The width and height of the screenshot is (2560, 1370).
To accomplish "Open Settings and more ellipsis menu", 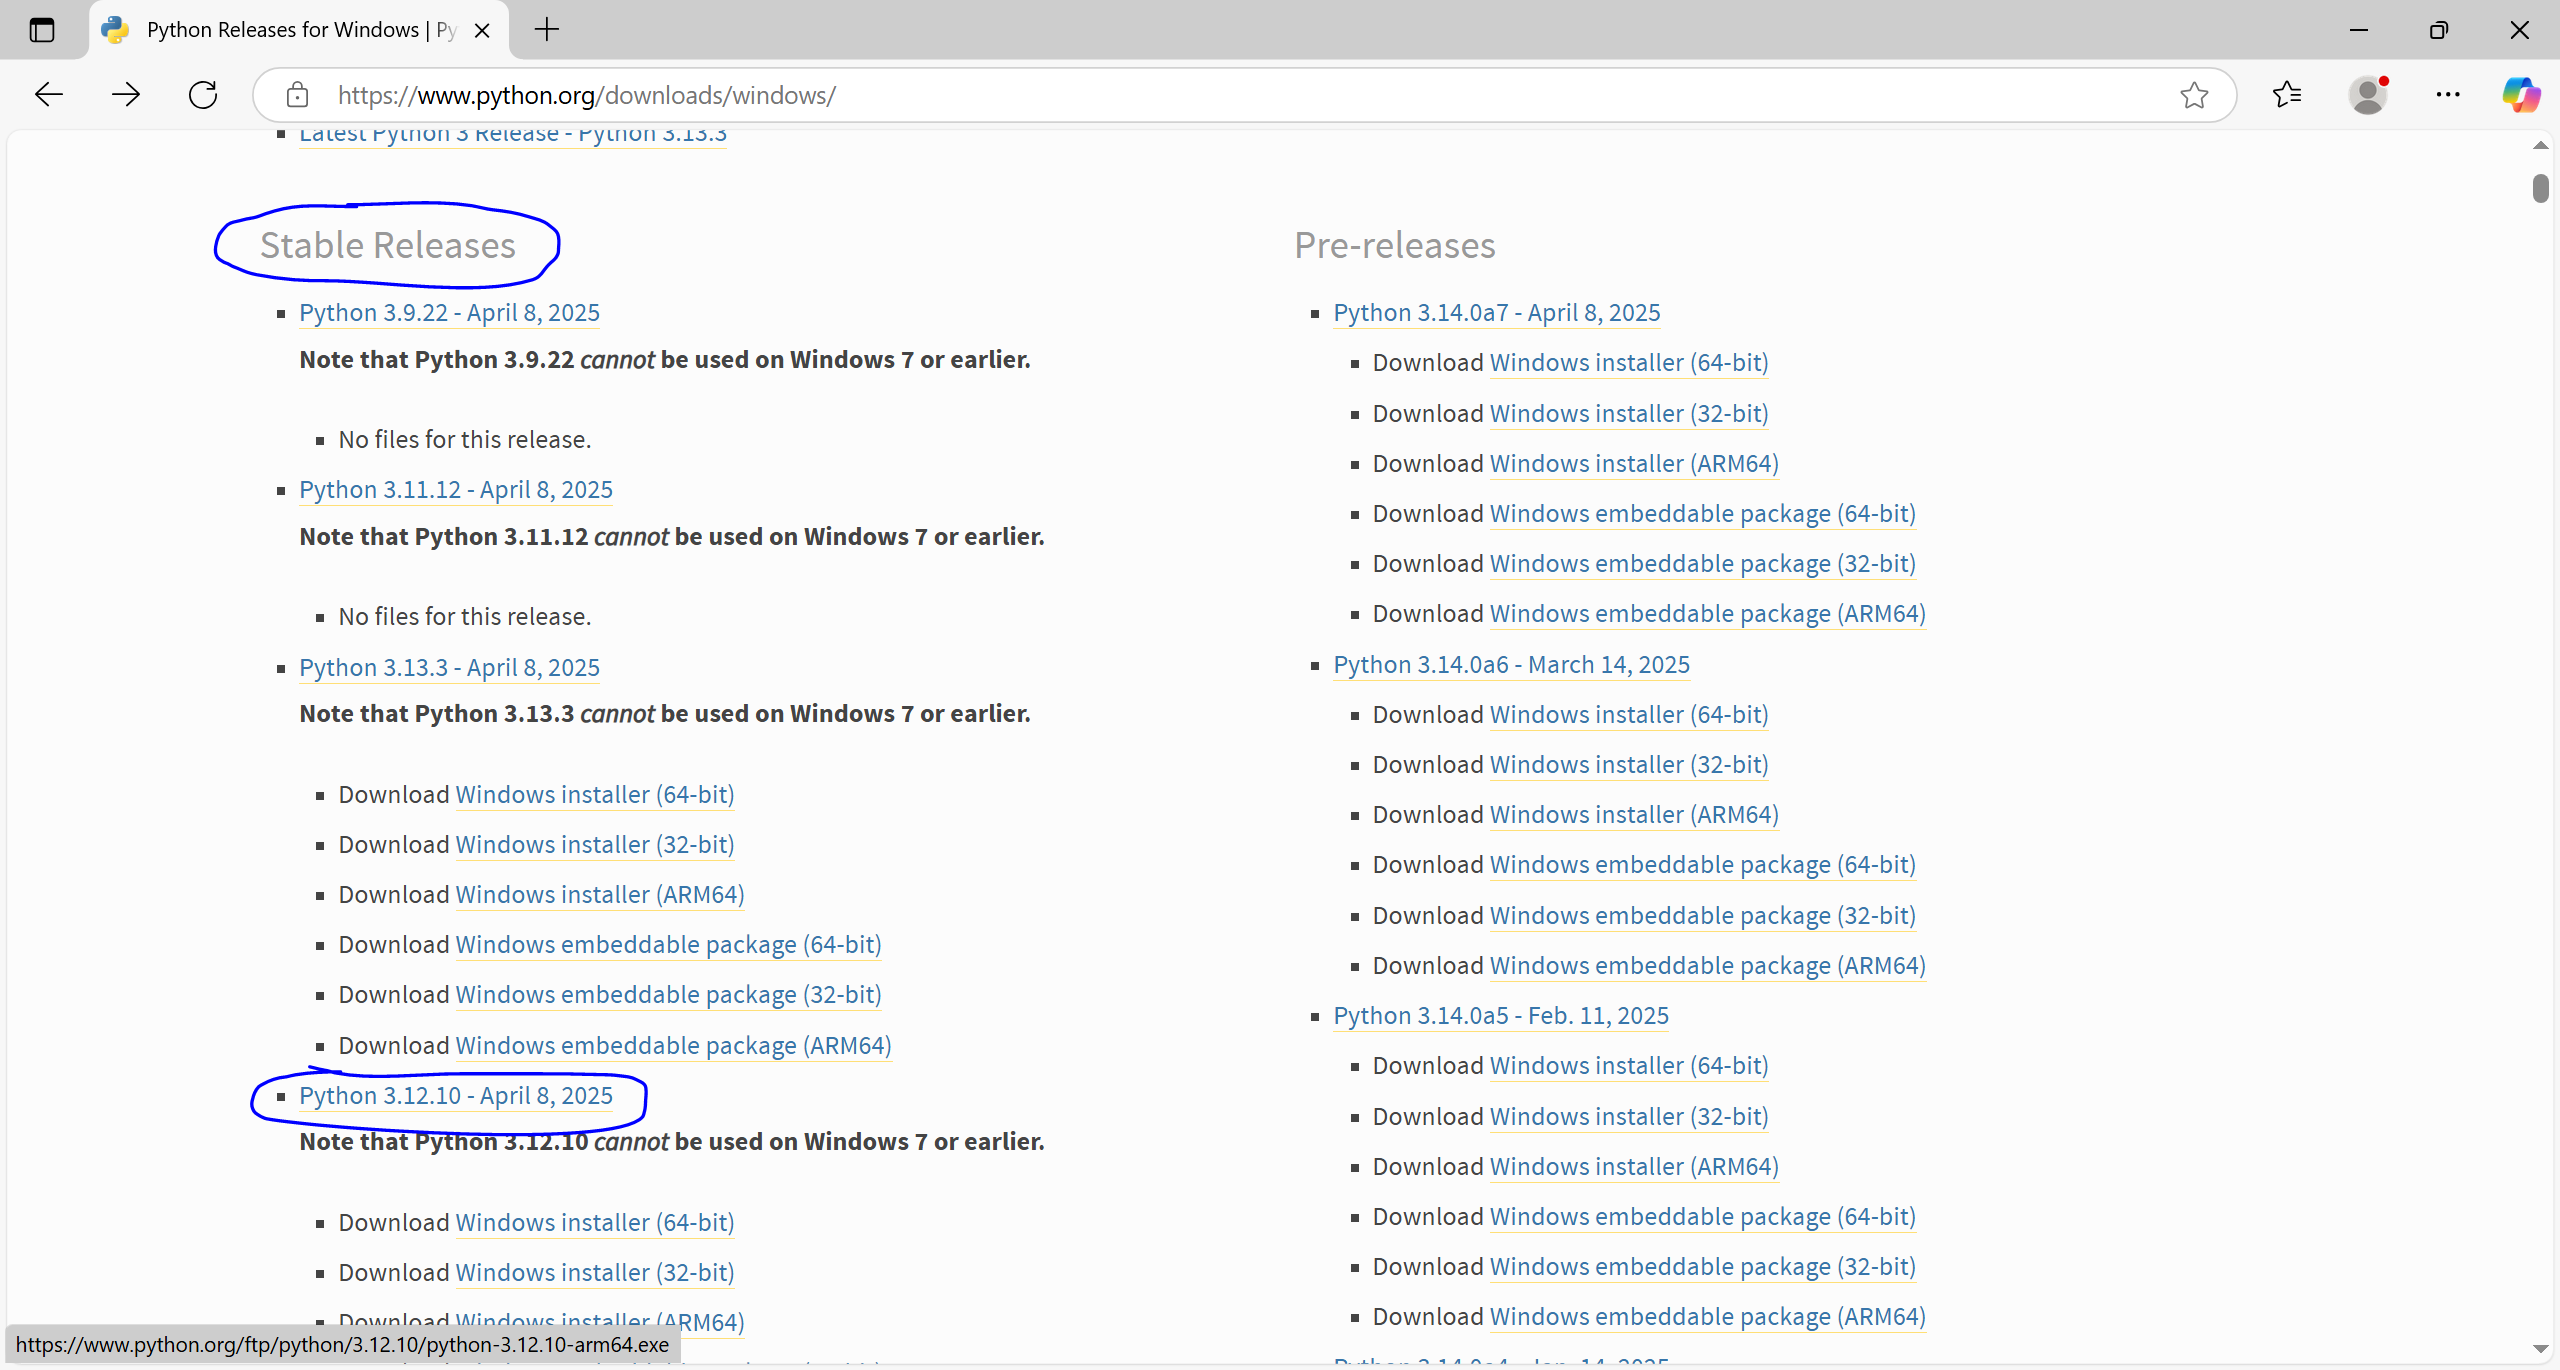I will (x=2448, y=95).
